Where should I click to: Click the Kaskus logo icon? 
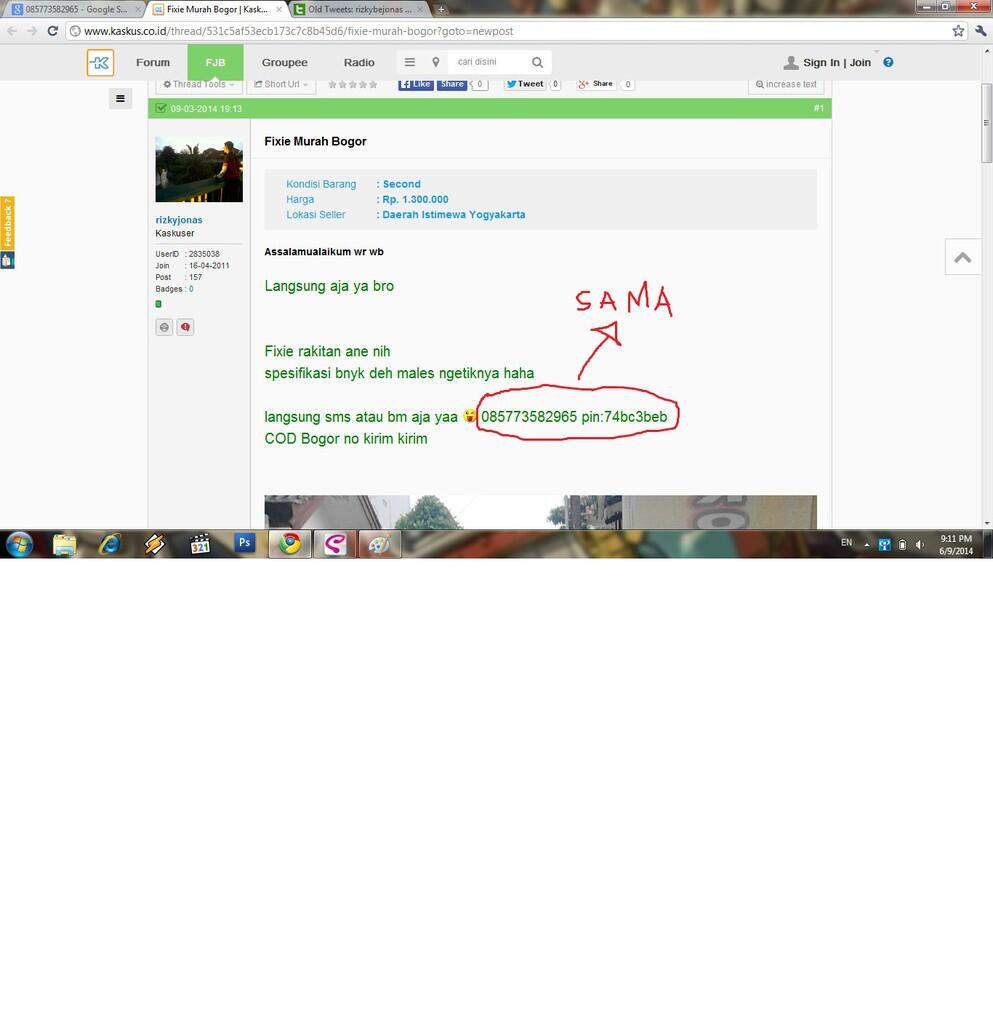[x=101, y=63]
